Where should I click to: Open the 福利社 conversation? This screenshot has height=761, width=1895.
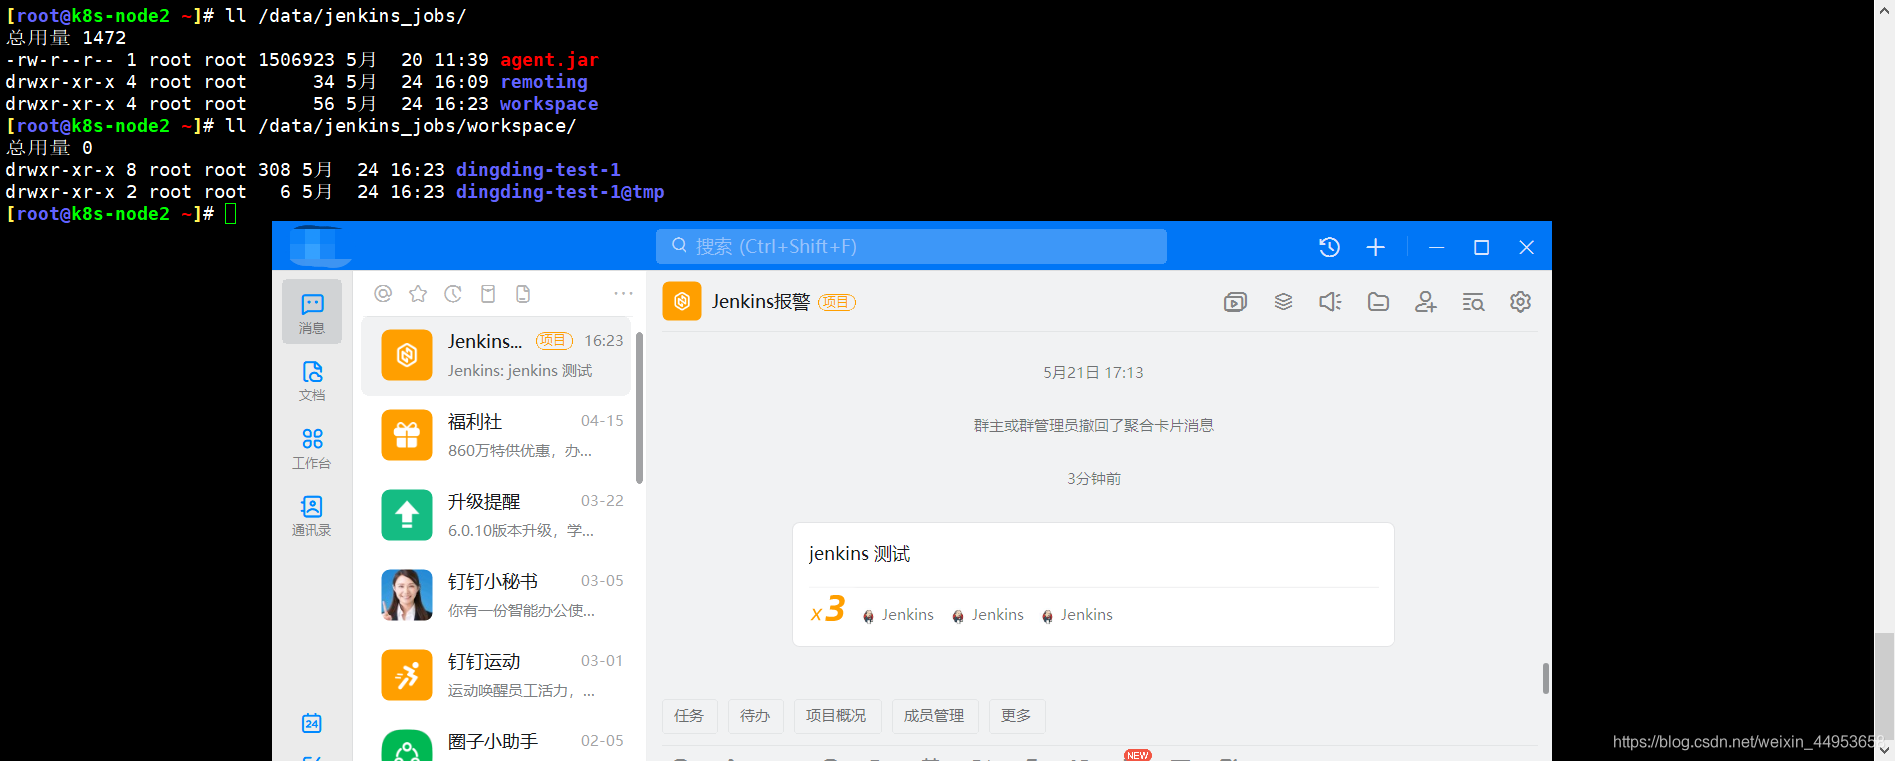click(x=497, y=435)
